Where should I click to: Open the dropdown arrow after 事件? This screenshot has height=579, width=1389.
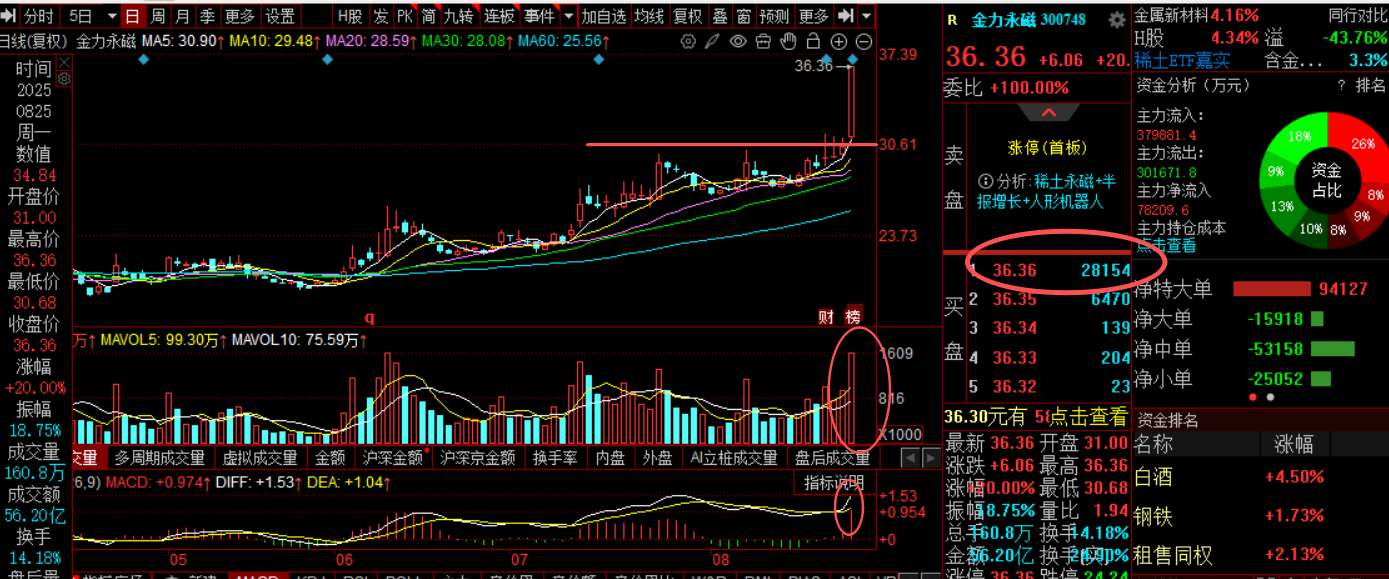(568, 16)
